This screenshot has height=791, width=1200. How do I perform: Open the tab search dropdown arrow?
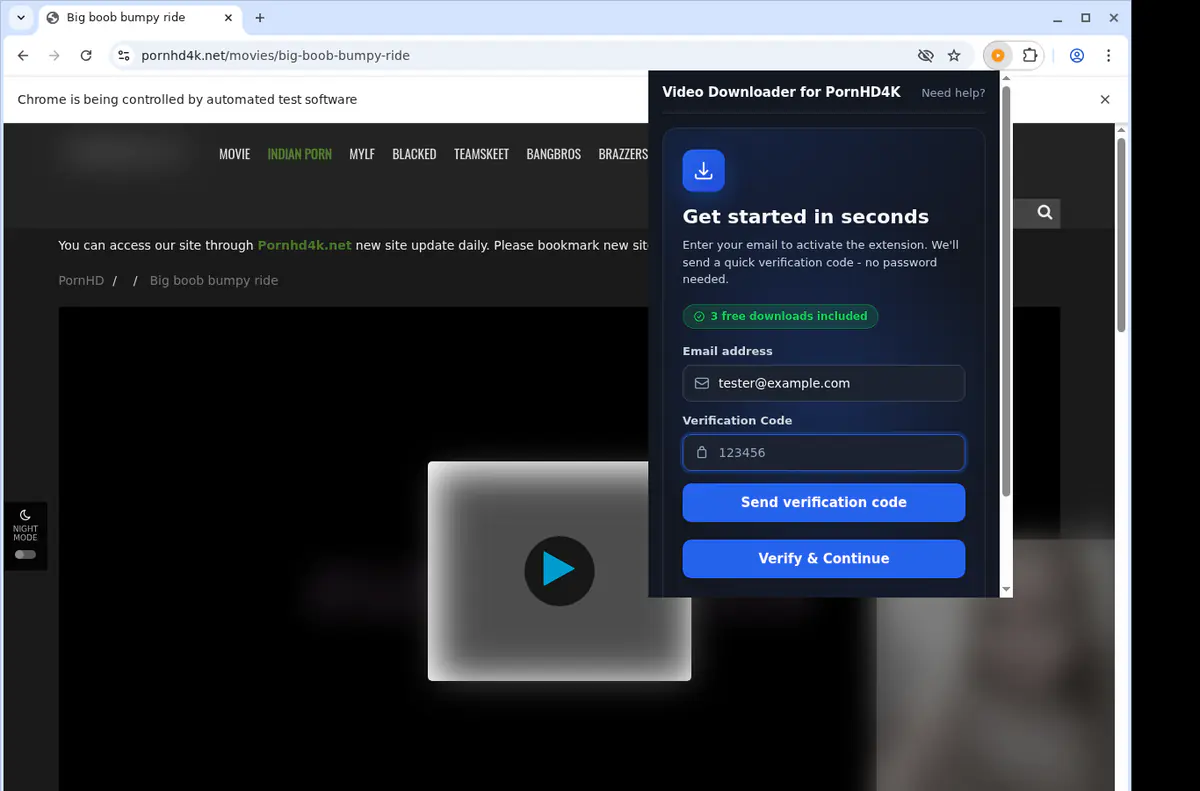pyautogui.click(x=21, y=18)
